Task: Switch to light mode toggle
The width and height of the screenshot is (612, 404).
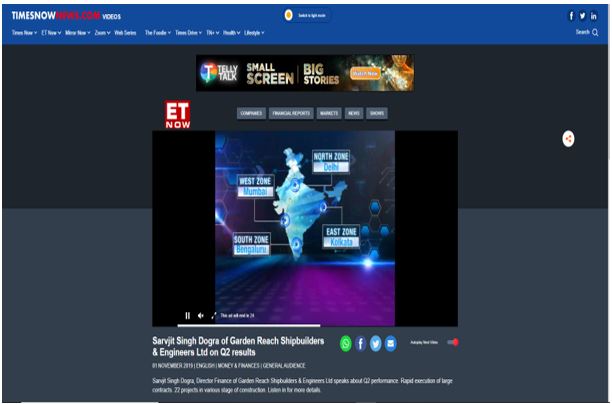Action: tap(306, 16)
